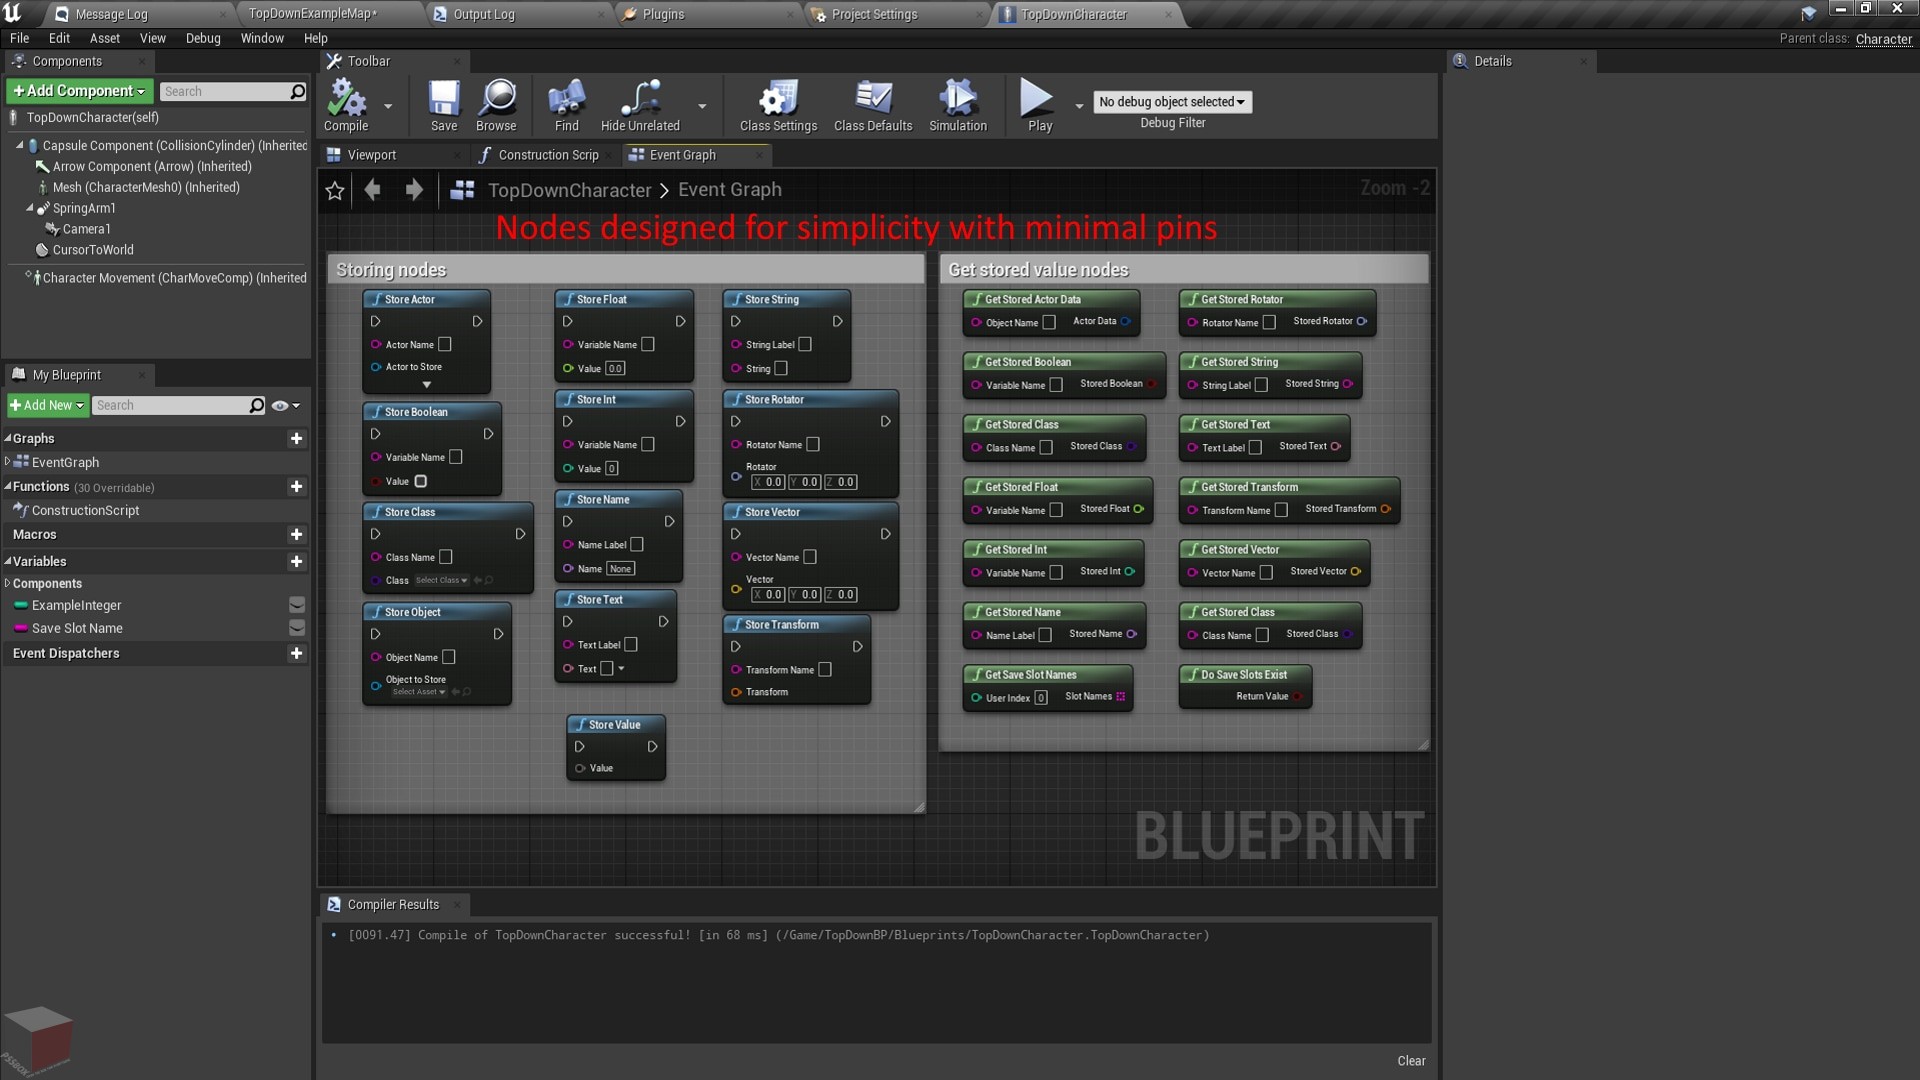Select the CursorToWorld component
The width and height of the screenshot is (1920, 1080).
pos(92,250)
